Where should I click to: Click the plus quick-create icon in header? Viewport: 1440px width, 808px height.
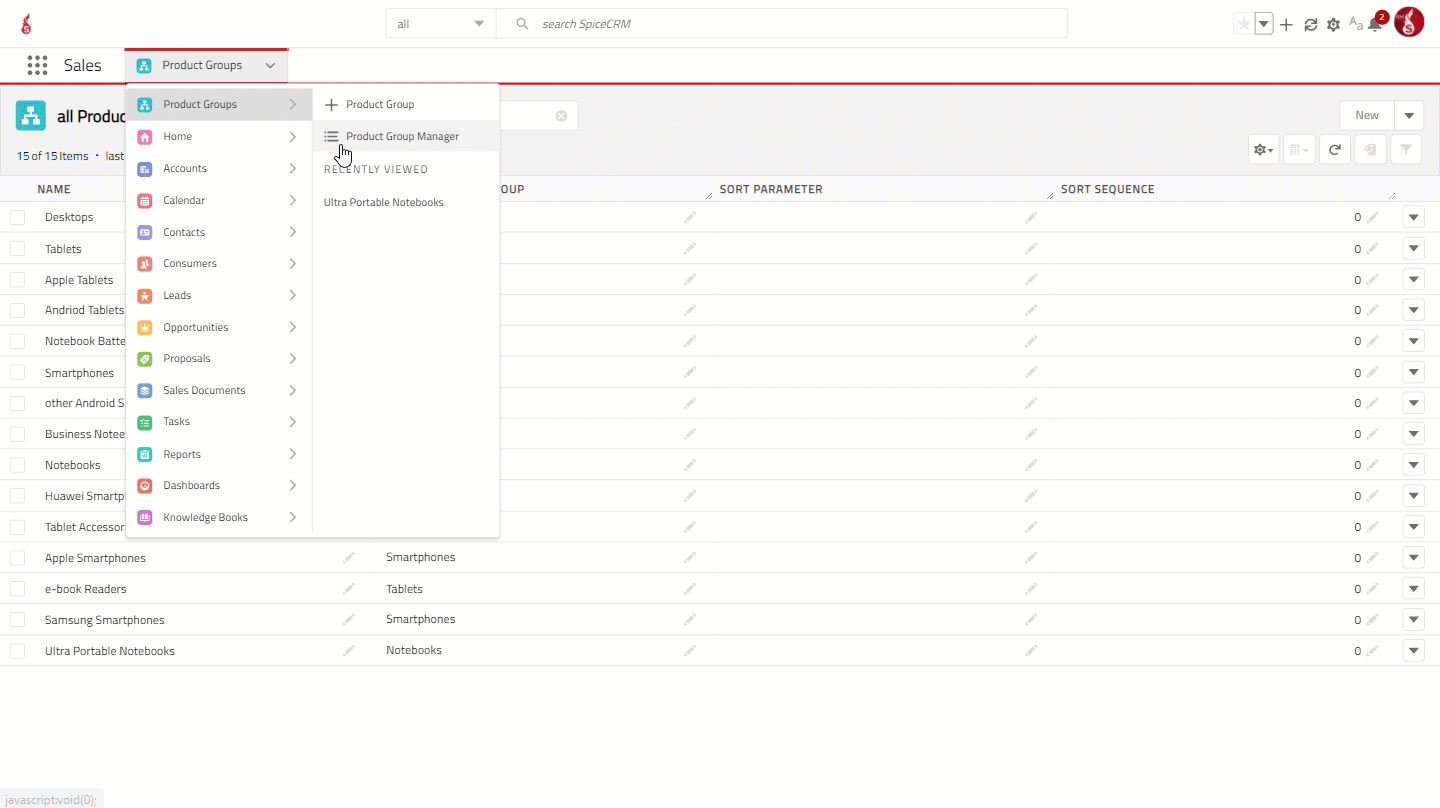[x=1286, y=25]
